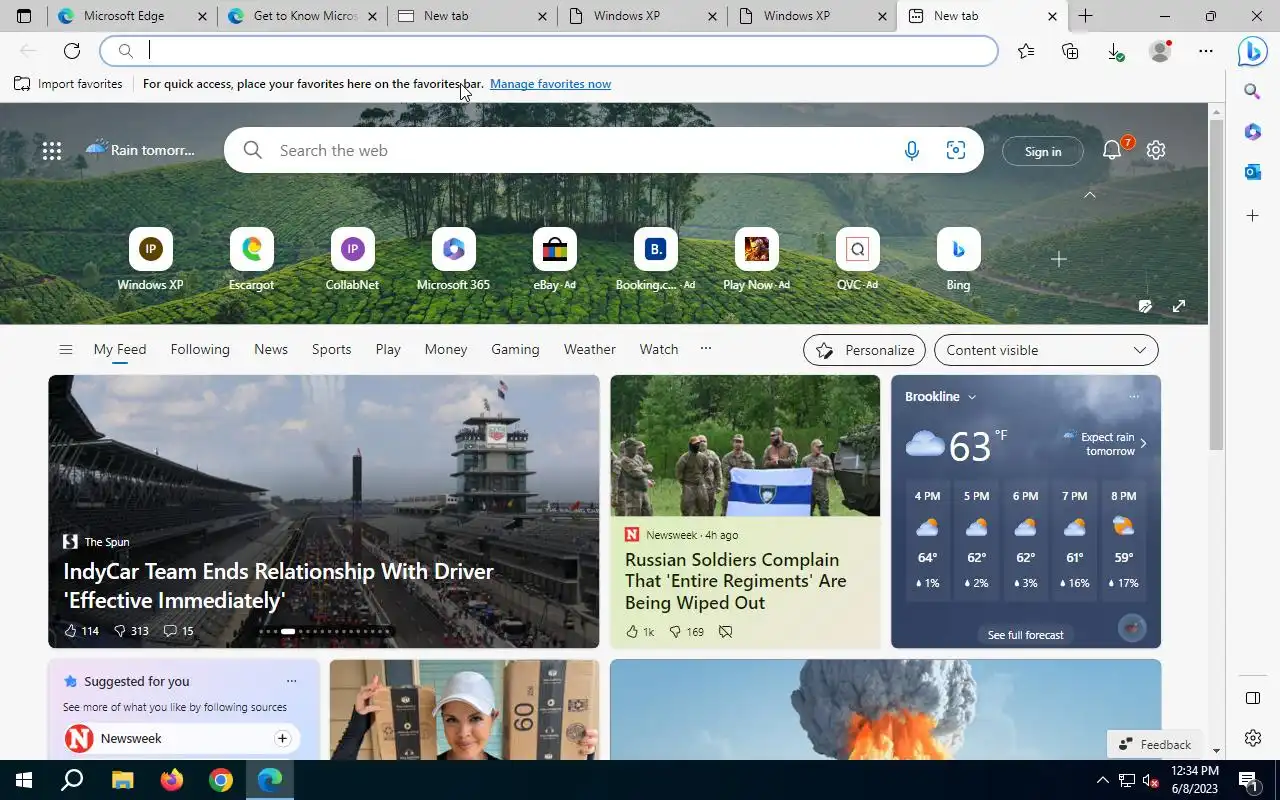Add a sidebar app with plus
Screen dimensions: 1280x800
pos(1252,216)
